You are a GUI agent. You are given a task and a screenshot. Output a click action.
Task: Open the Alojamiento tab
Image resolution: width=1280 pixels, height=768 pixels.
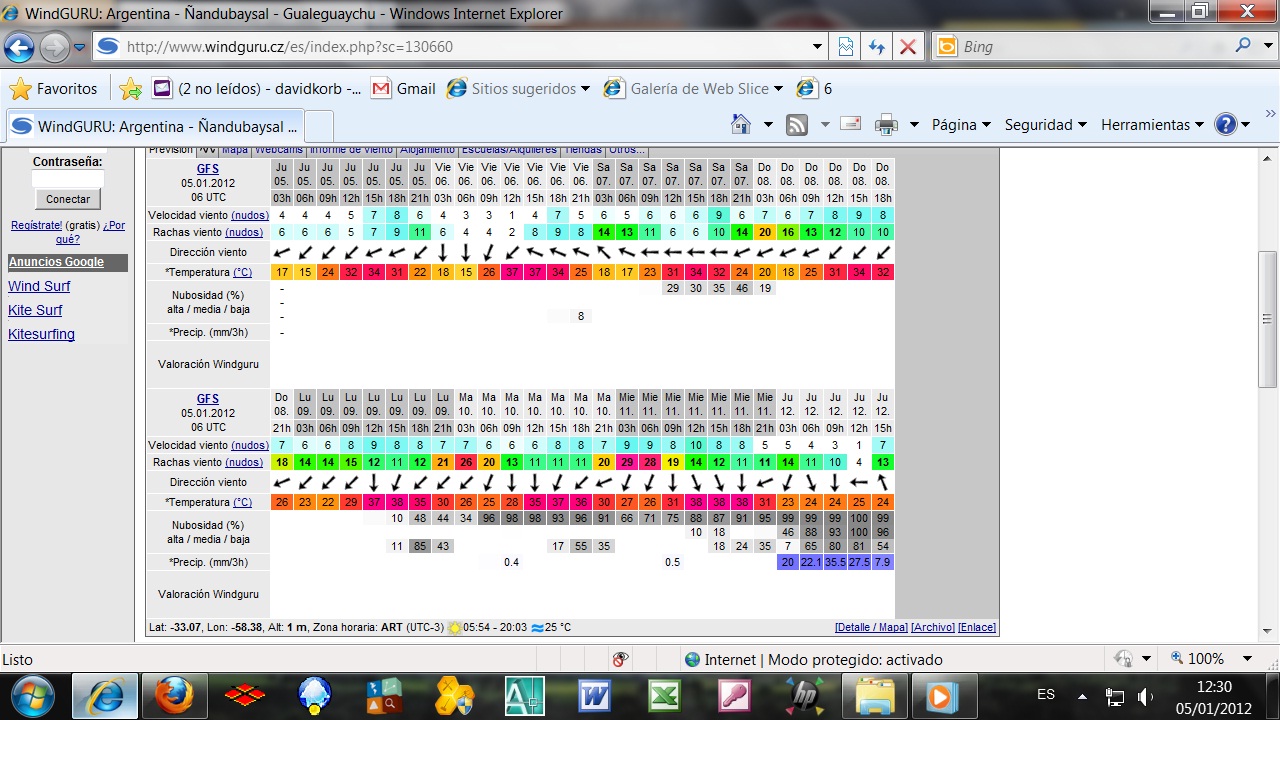pos(427,150)
